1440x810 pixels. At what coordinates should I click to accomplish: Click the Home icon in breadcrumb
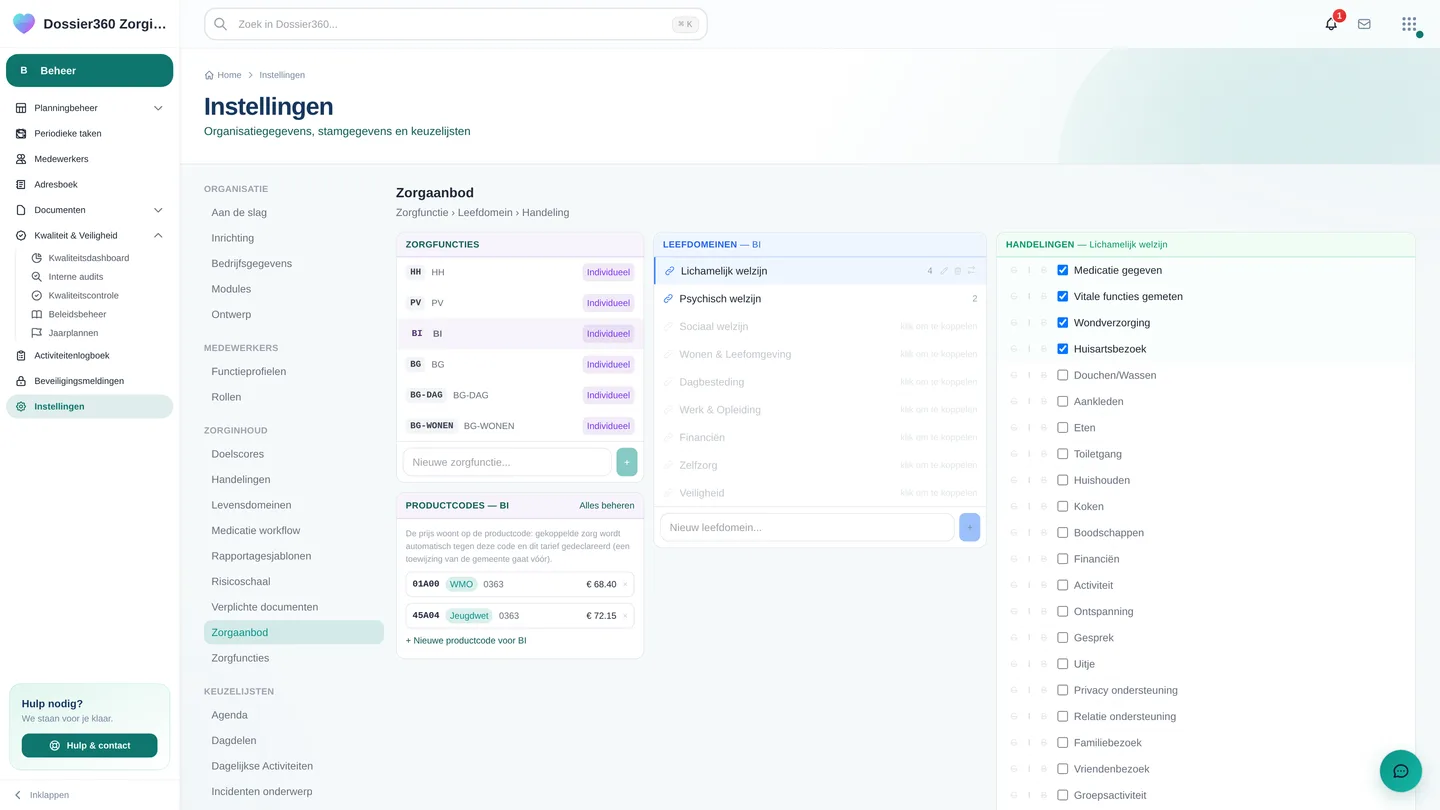(209, 75)
